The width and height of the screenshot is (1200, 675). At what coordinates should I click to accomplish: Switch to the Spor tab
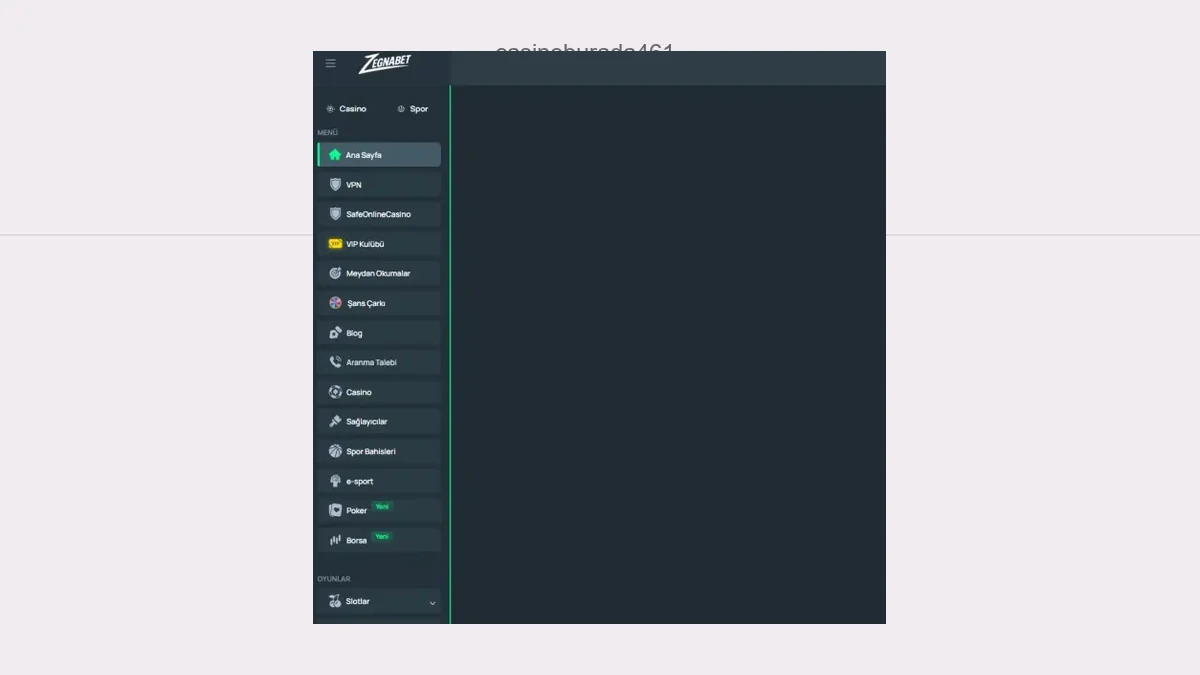coord(413,109)
